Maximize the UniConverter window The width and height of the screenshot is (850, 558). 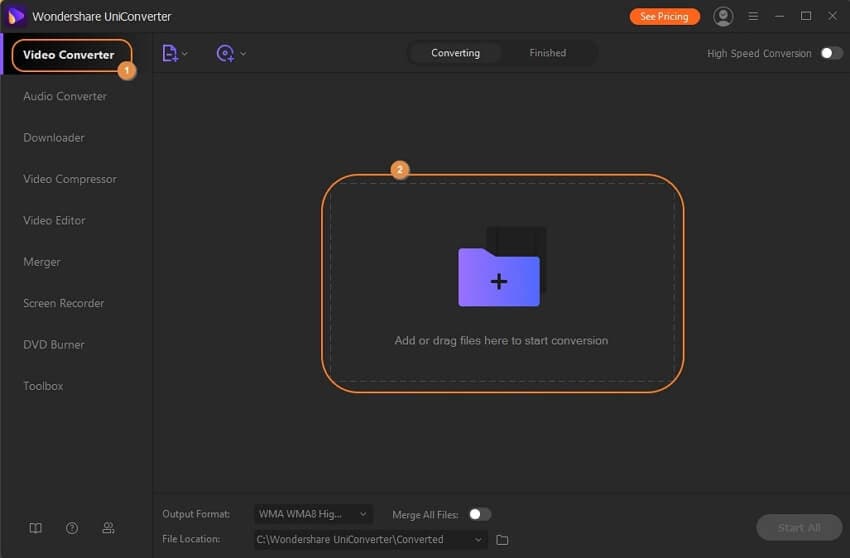806,16
